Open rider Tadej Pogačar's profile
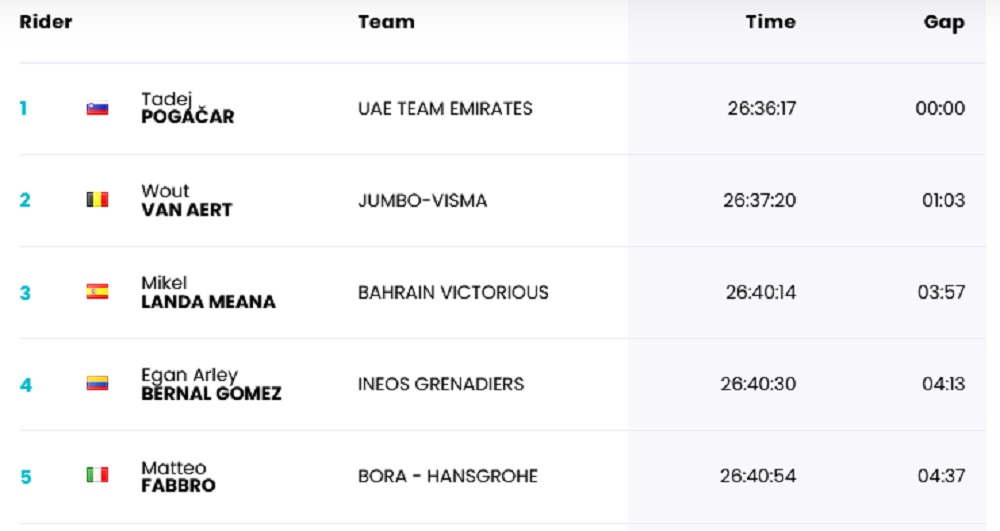Image resolution: width=1000 pixels, height=531 pixels. pos(187,108)
